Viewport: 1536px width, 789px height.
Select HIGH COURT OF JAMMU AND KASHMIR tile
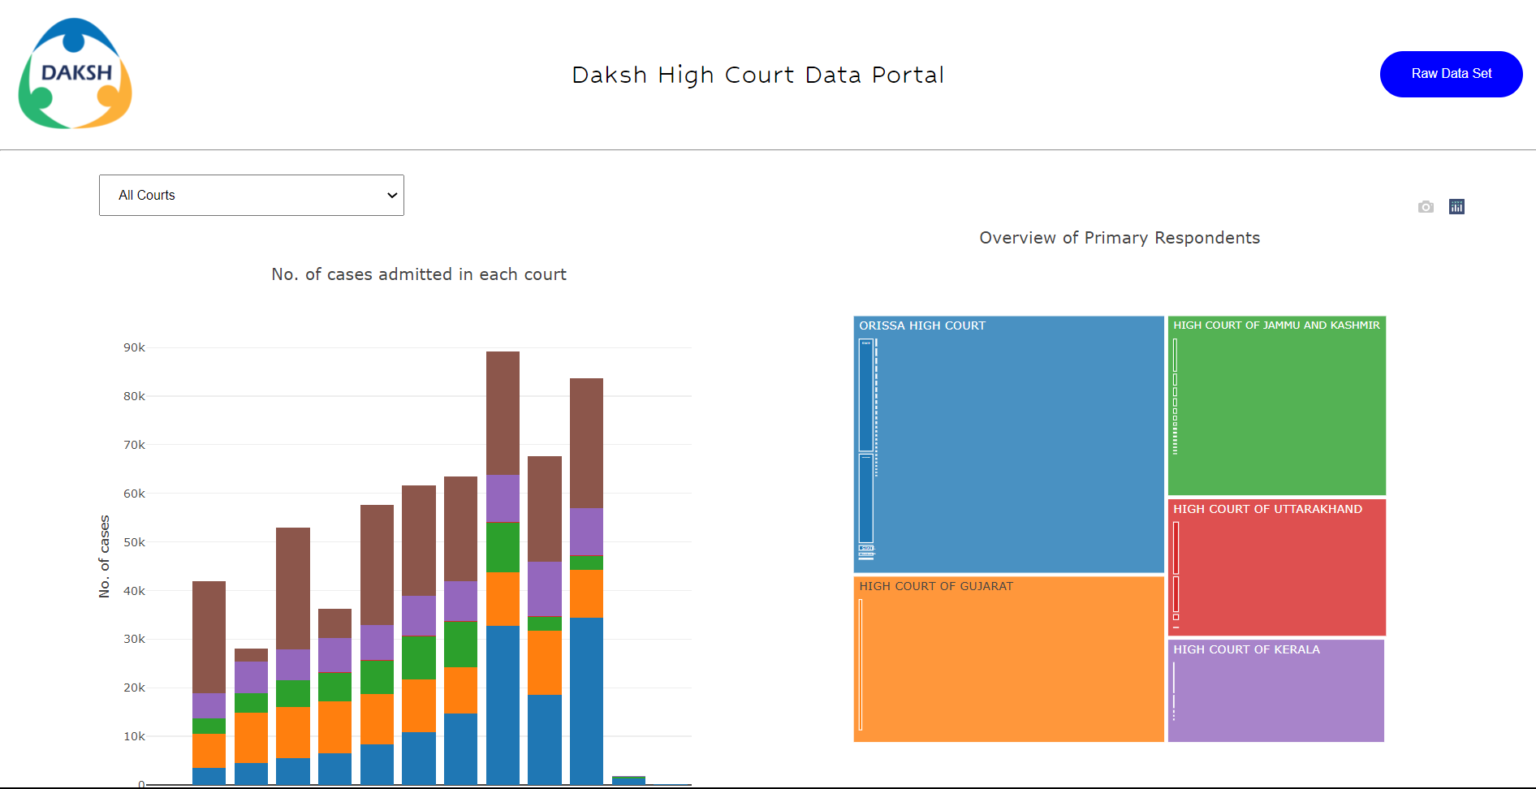tap(1277, 405)
